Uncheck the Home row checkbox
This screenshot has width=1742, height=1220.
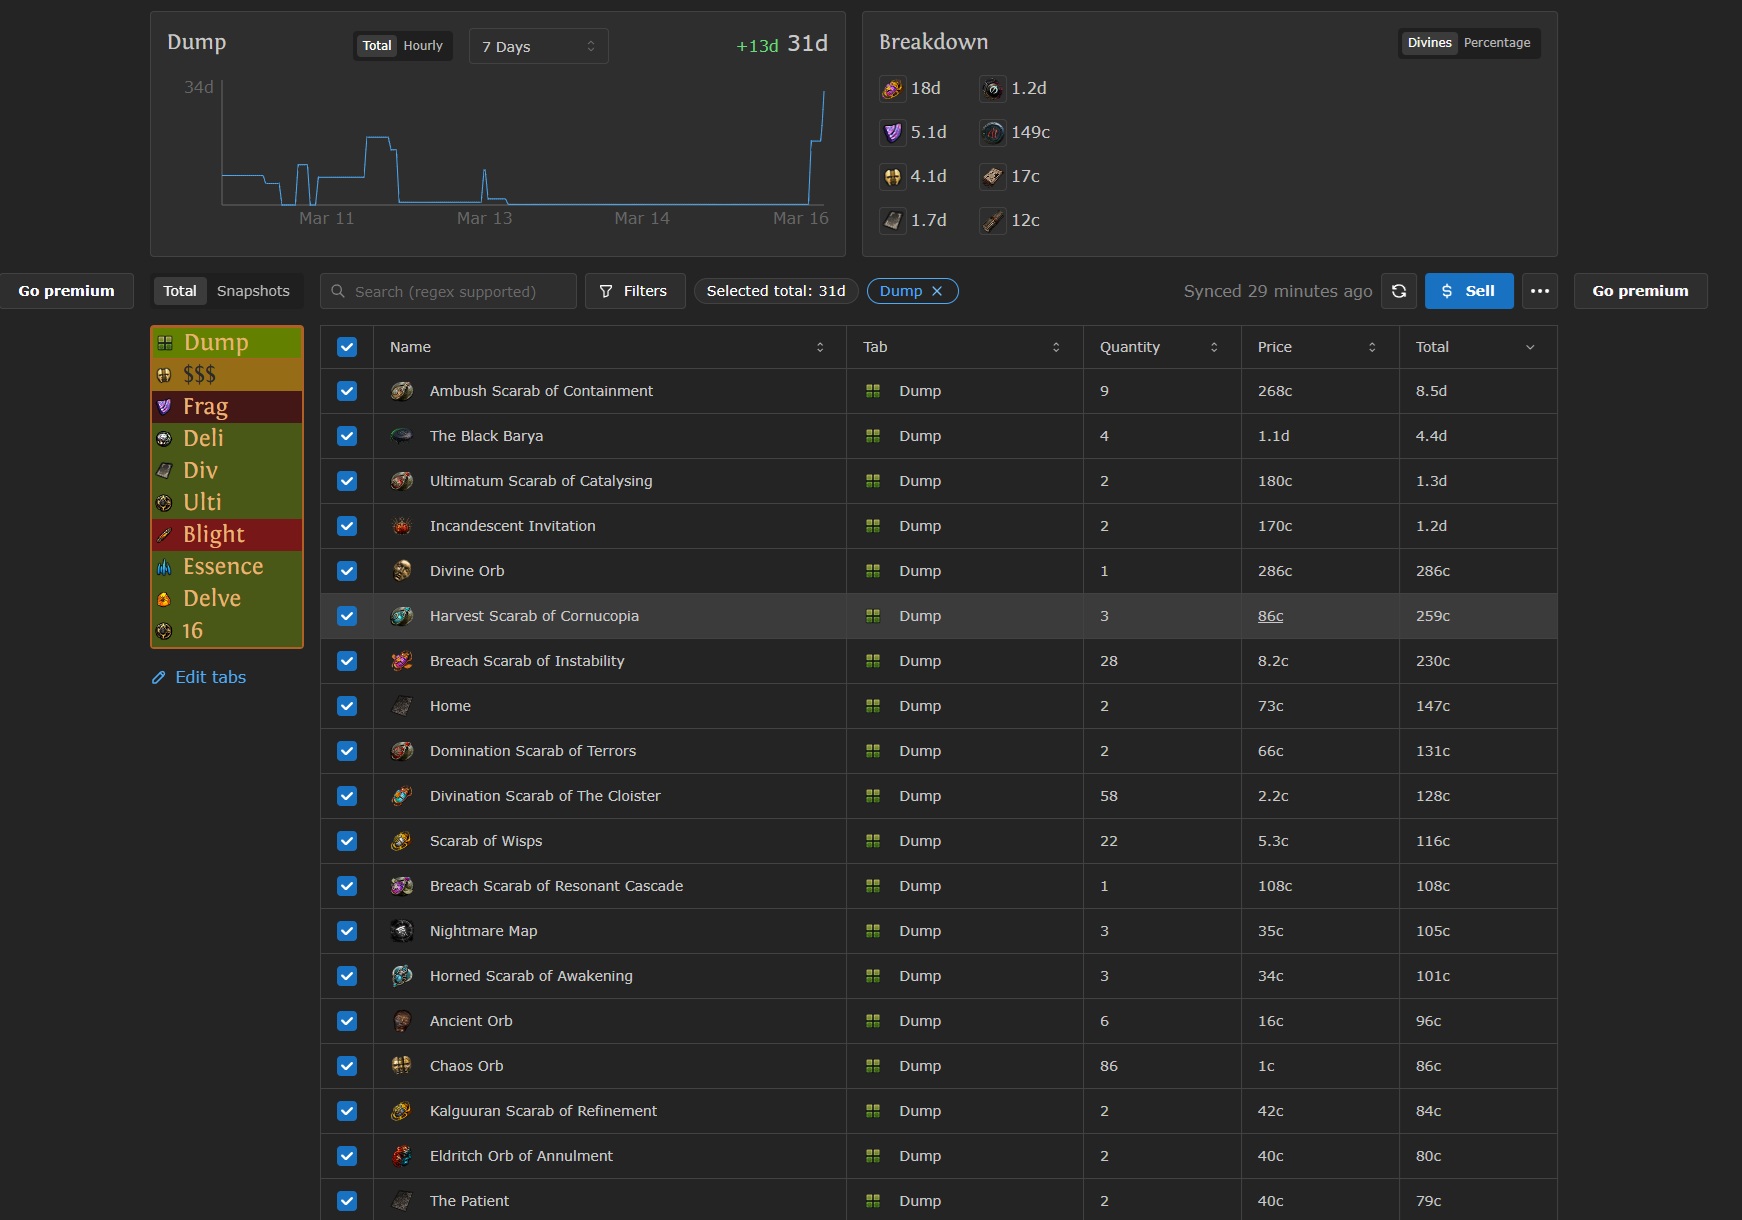pos(347,706)
